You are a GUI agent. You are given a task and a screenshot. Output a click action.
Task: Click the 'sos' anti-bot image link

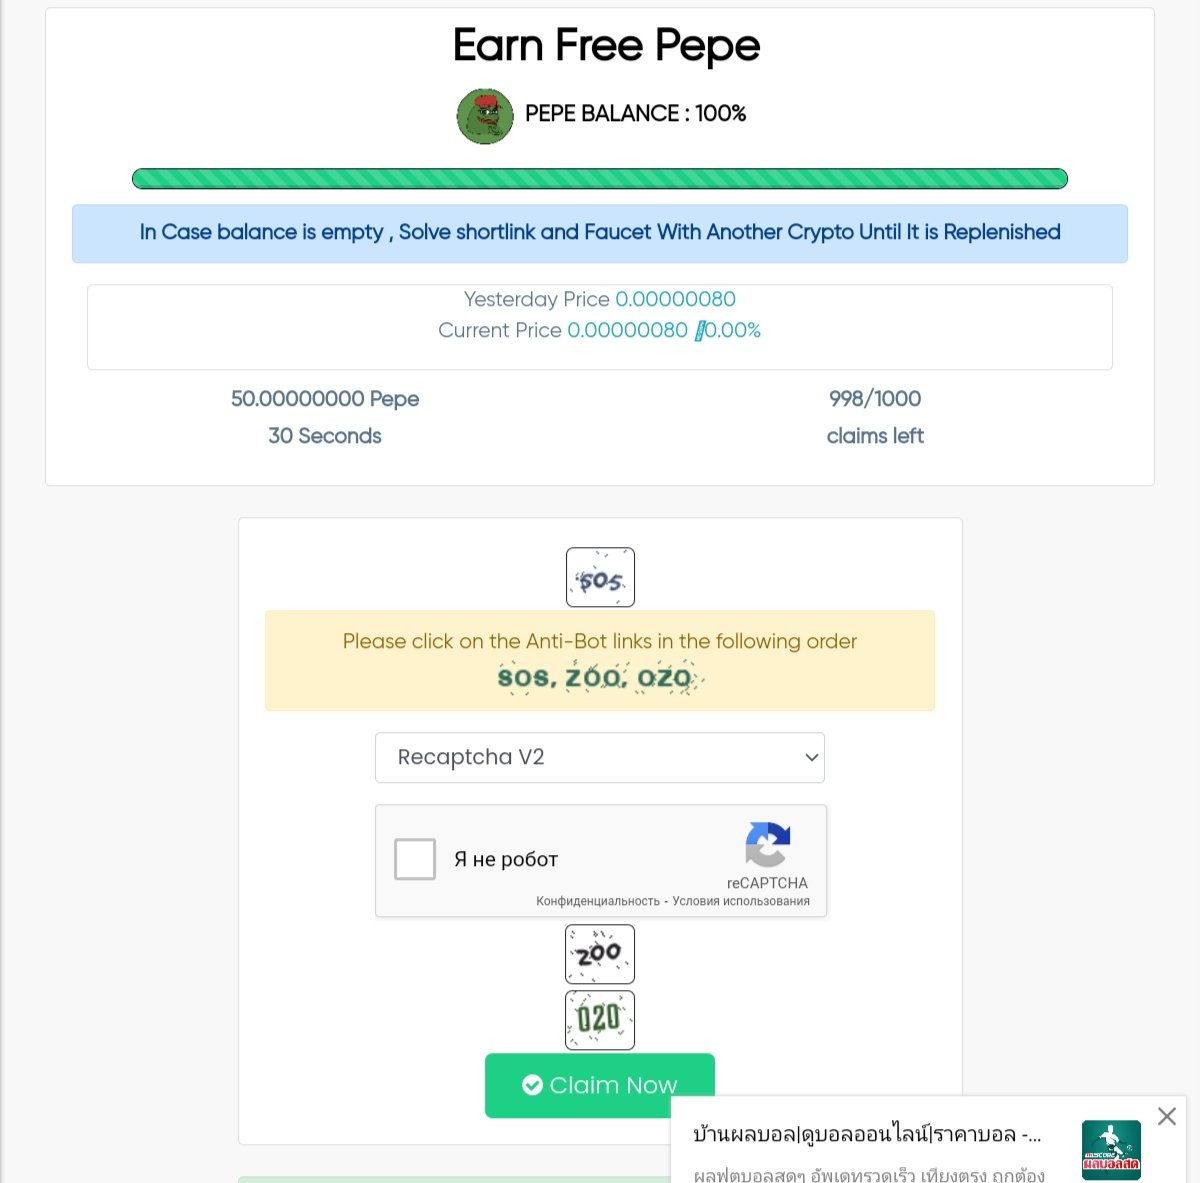(x=600, y=577)
